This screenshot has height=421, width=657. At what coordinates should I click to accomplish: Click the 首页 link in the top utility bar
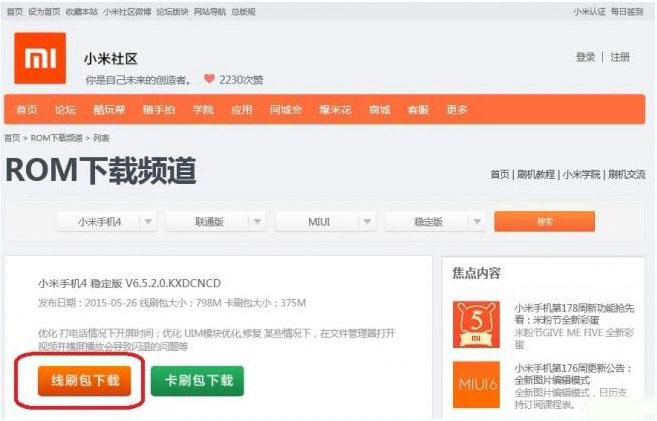coord(15,12)
